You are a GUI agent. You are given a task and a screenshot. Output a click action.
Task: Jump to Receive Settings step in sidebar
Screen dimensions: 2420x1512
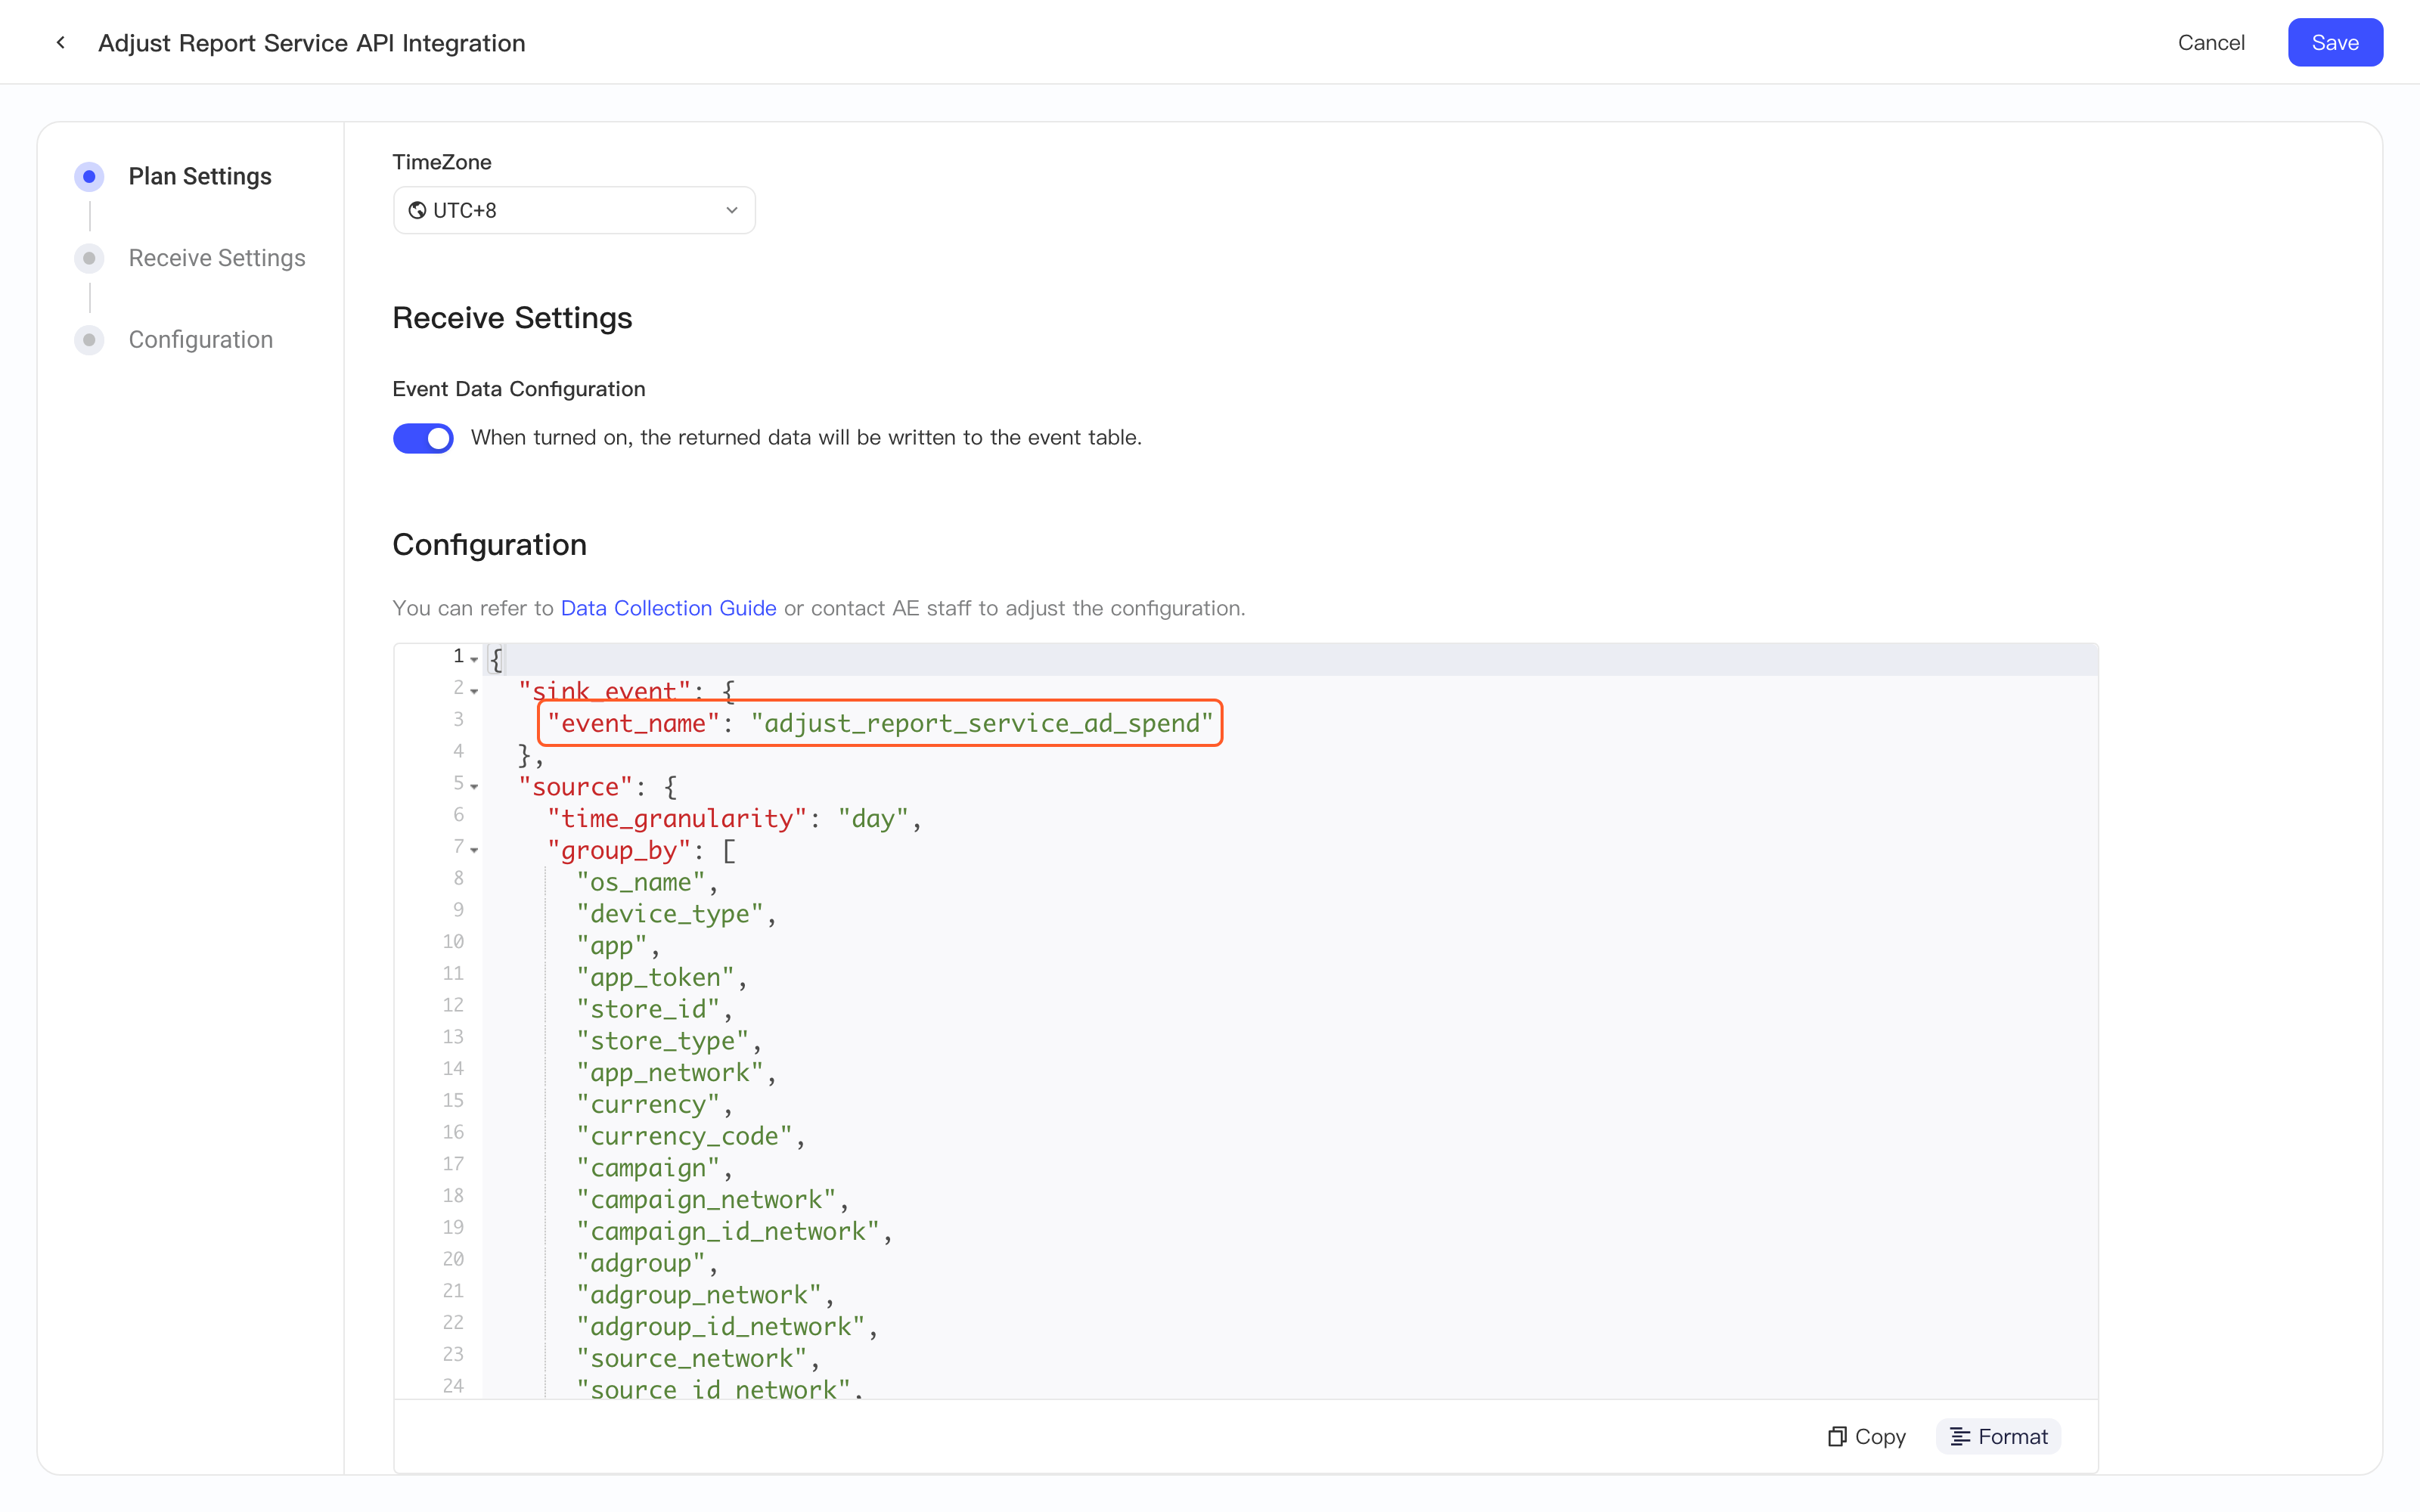click(x=217, y=258)
